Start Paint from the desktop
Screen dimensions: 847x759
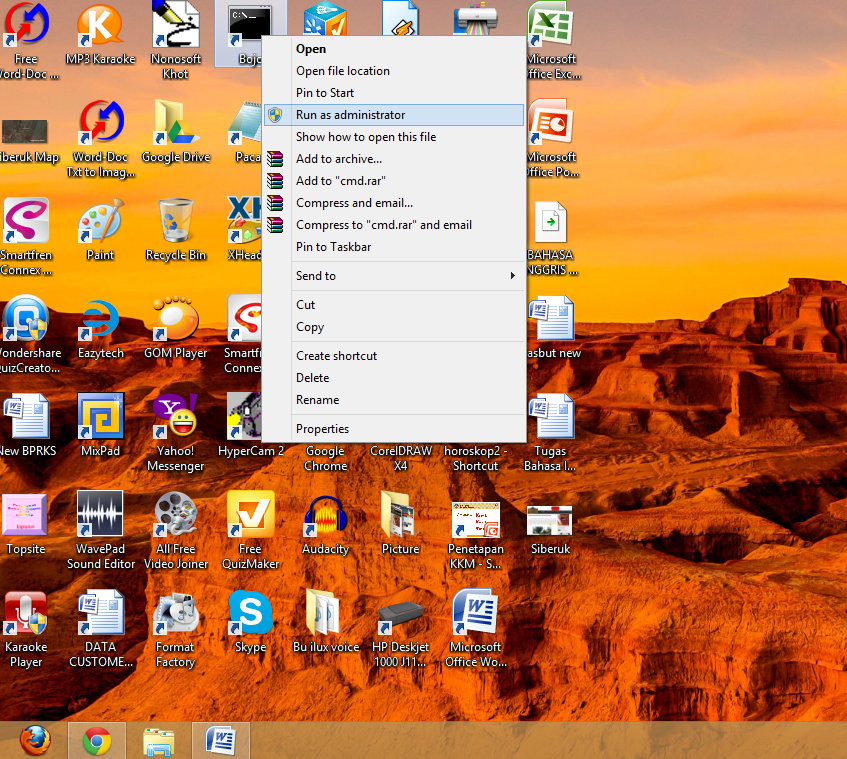coord(100,220)
